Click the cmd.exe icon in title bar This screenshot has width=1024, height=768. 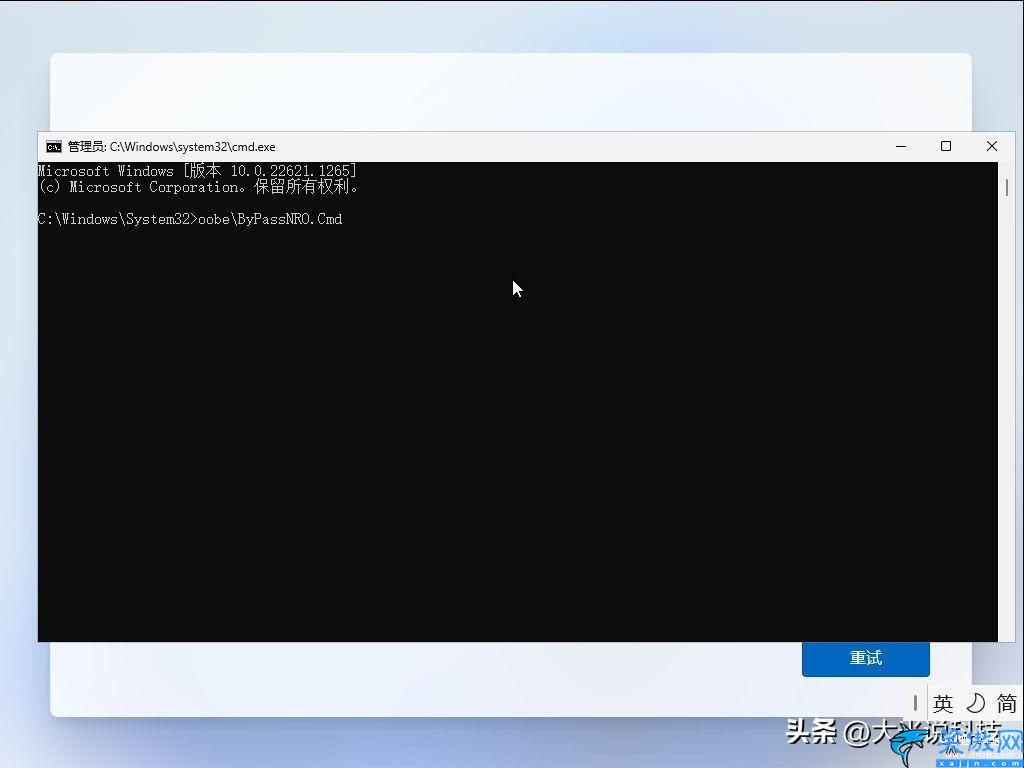pos(54,146)
